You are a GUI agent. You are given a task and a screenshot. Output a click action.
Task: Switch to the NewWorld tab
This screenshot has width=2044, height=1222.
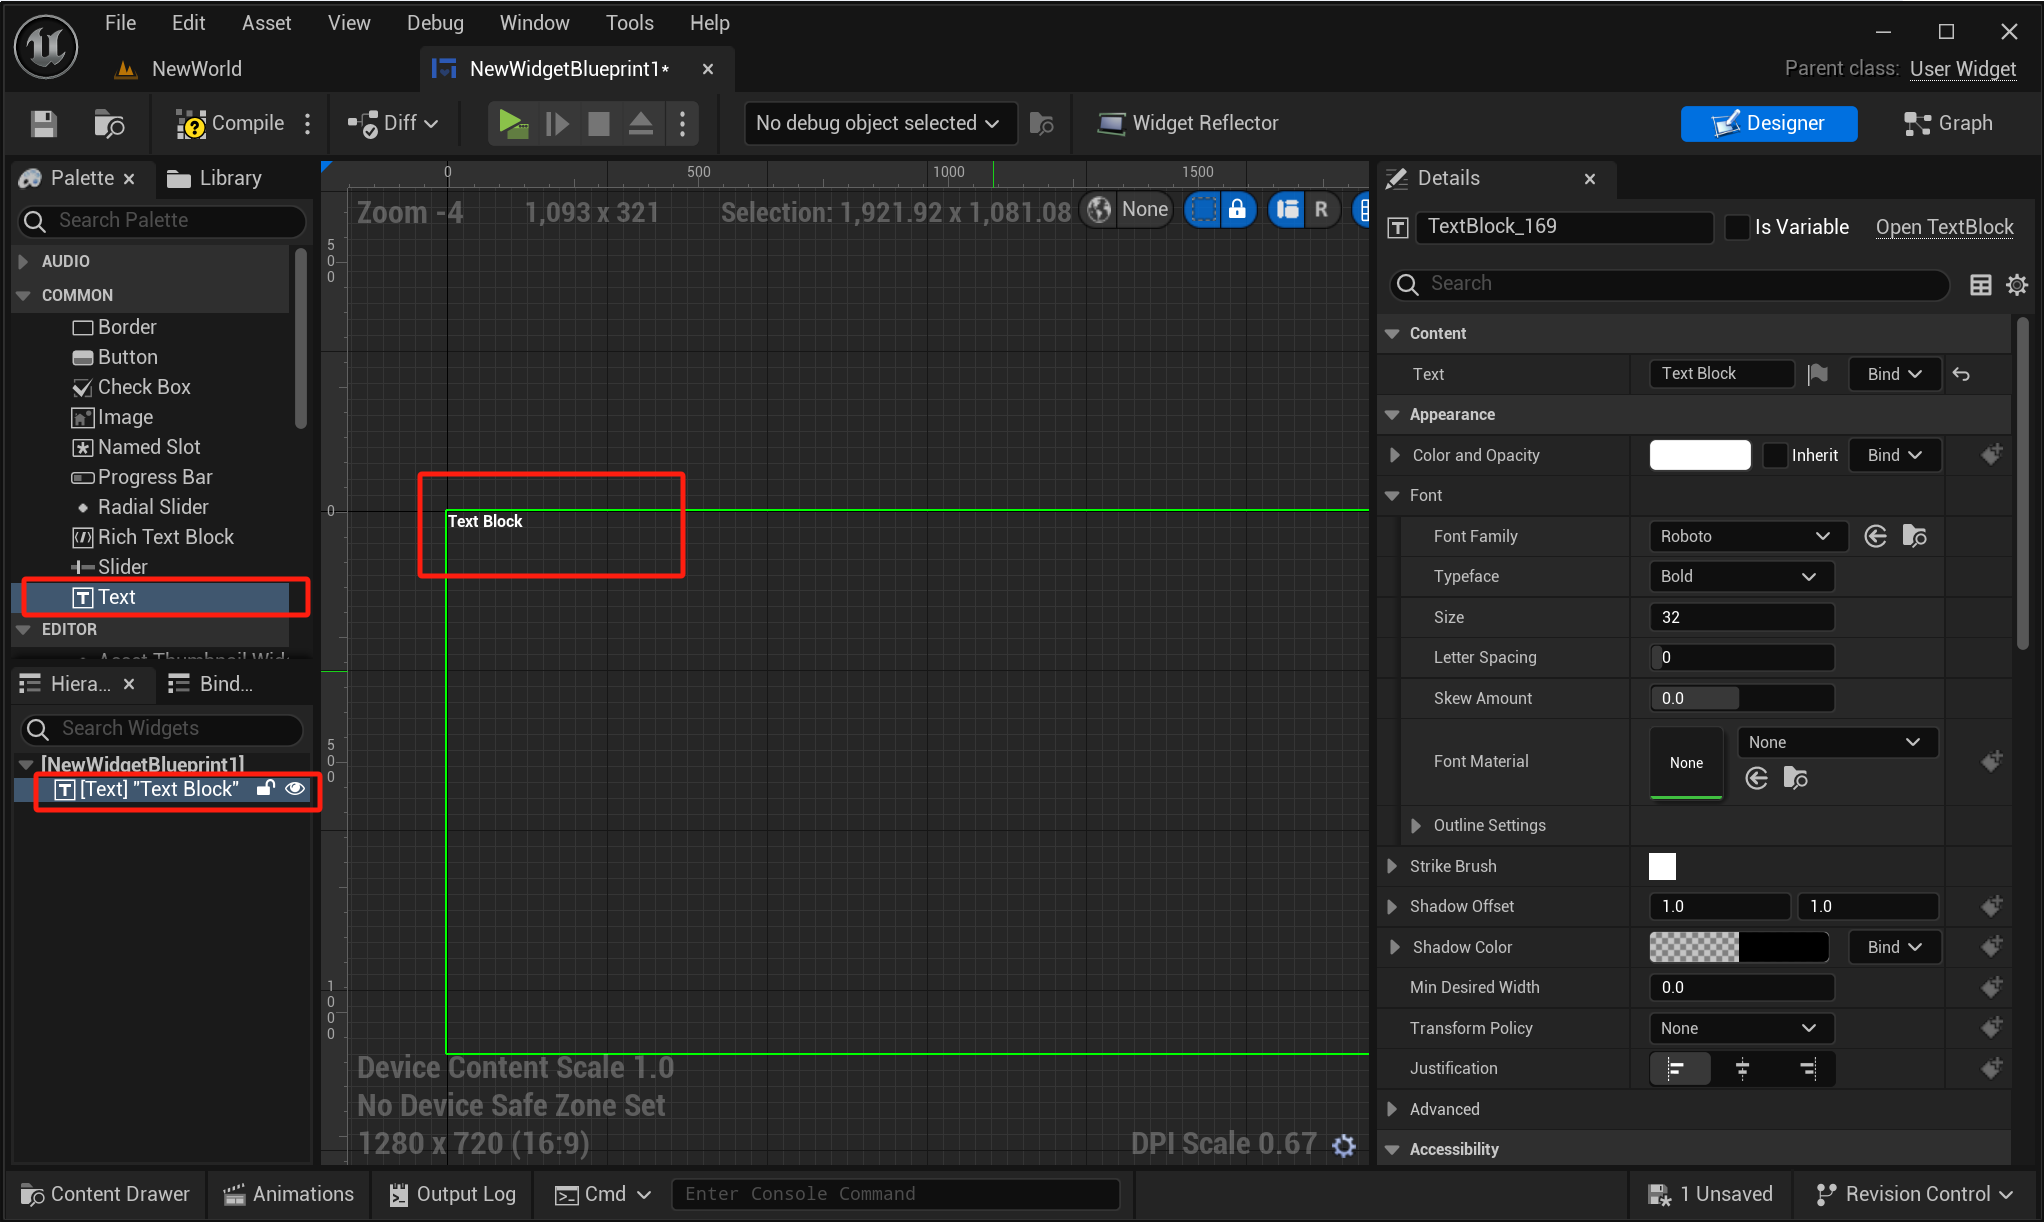point(196,68)
